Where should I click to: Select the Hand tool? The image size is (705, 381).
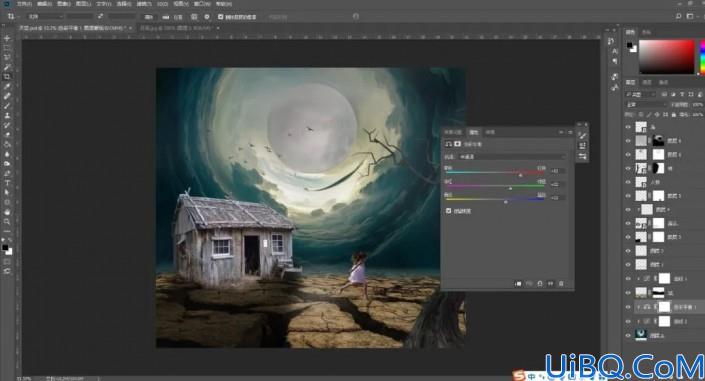7,212
